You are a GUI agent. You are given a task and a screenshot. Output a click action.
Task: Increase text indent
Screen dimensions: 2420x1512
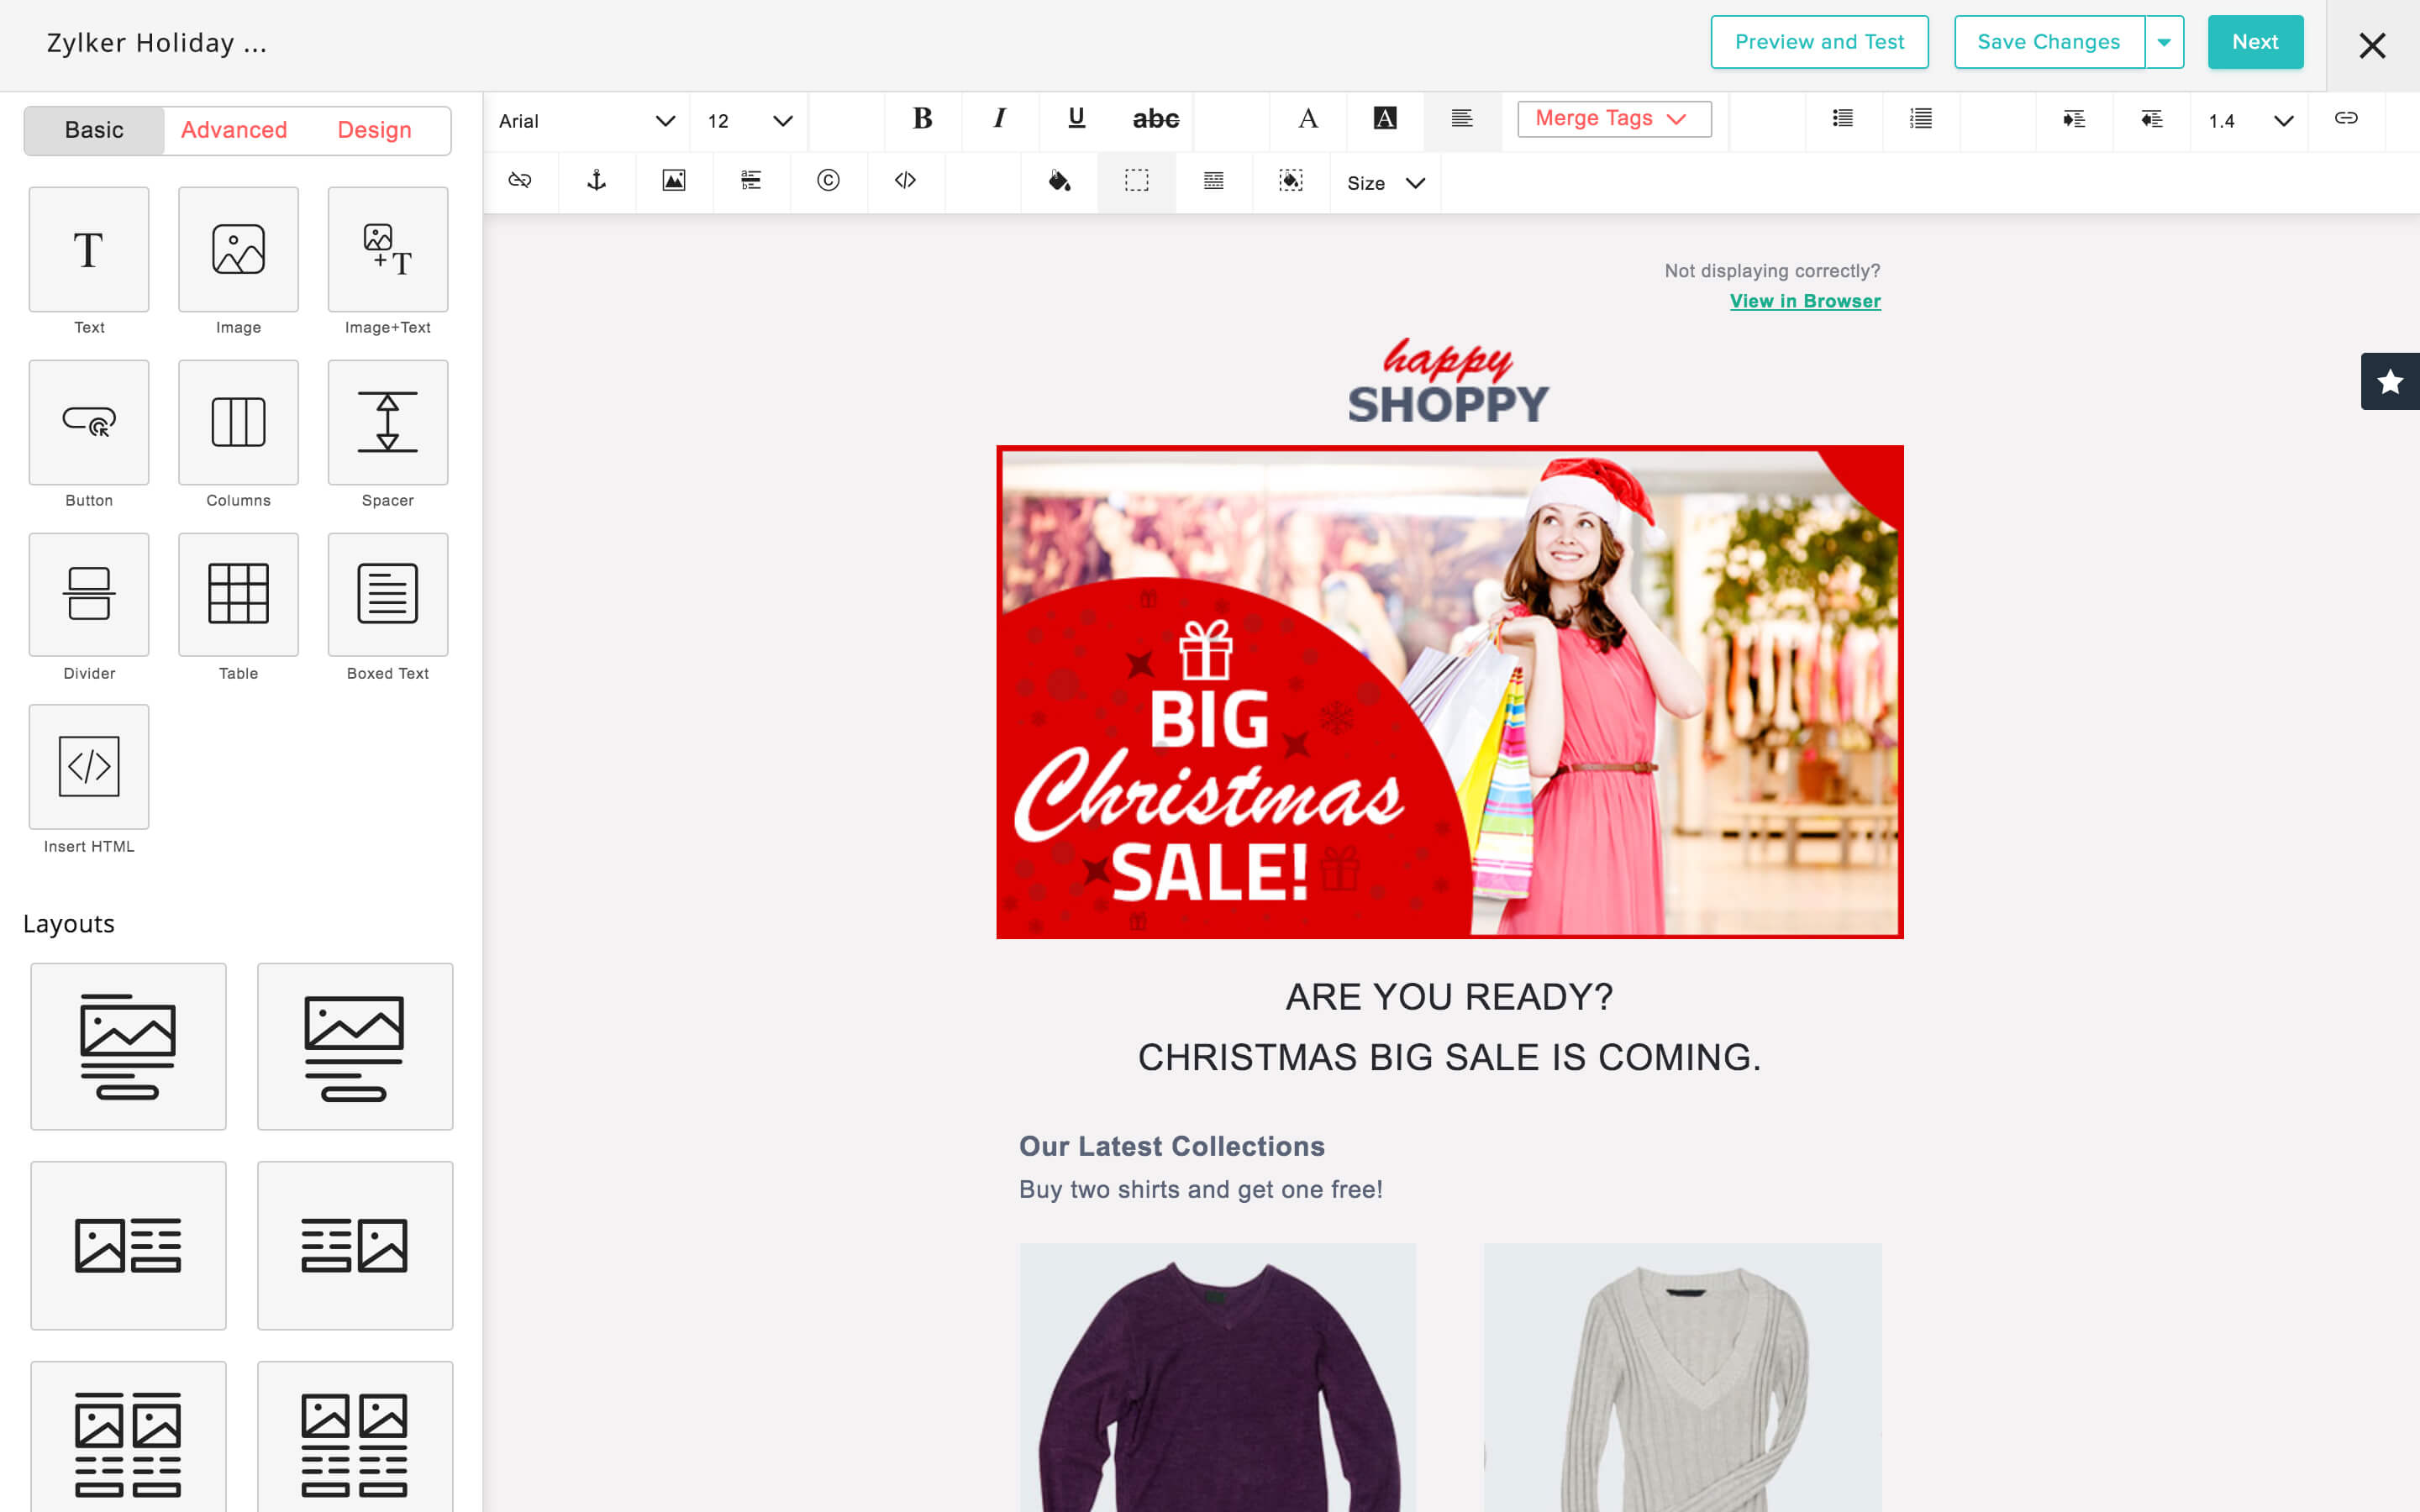pyautogui.click(x=2074, y=120)
